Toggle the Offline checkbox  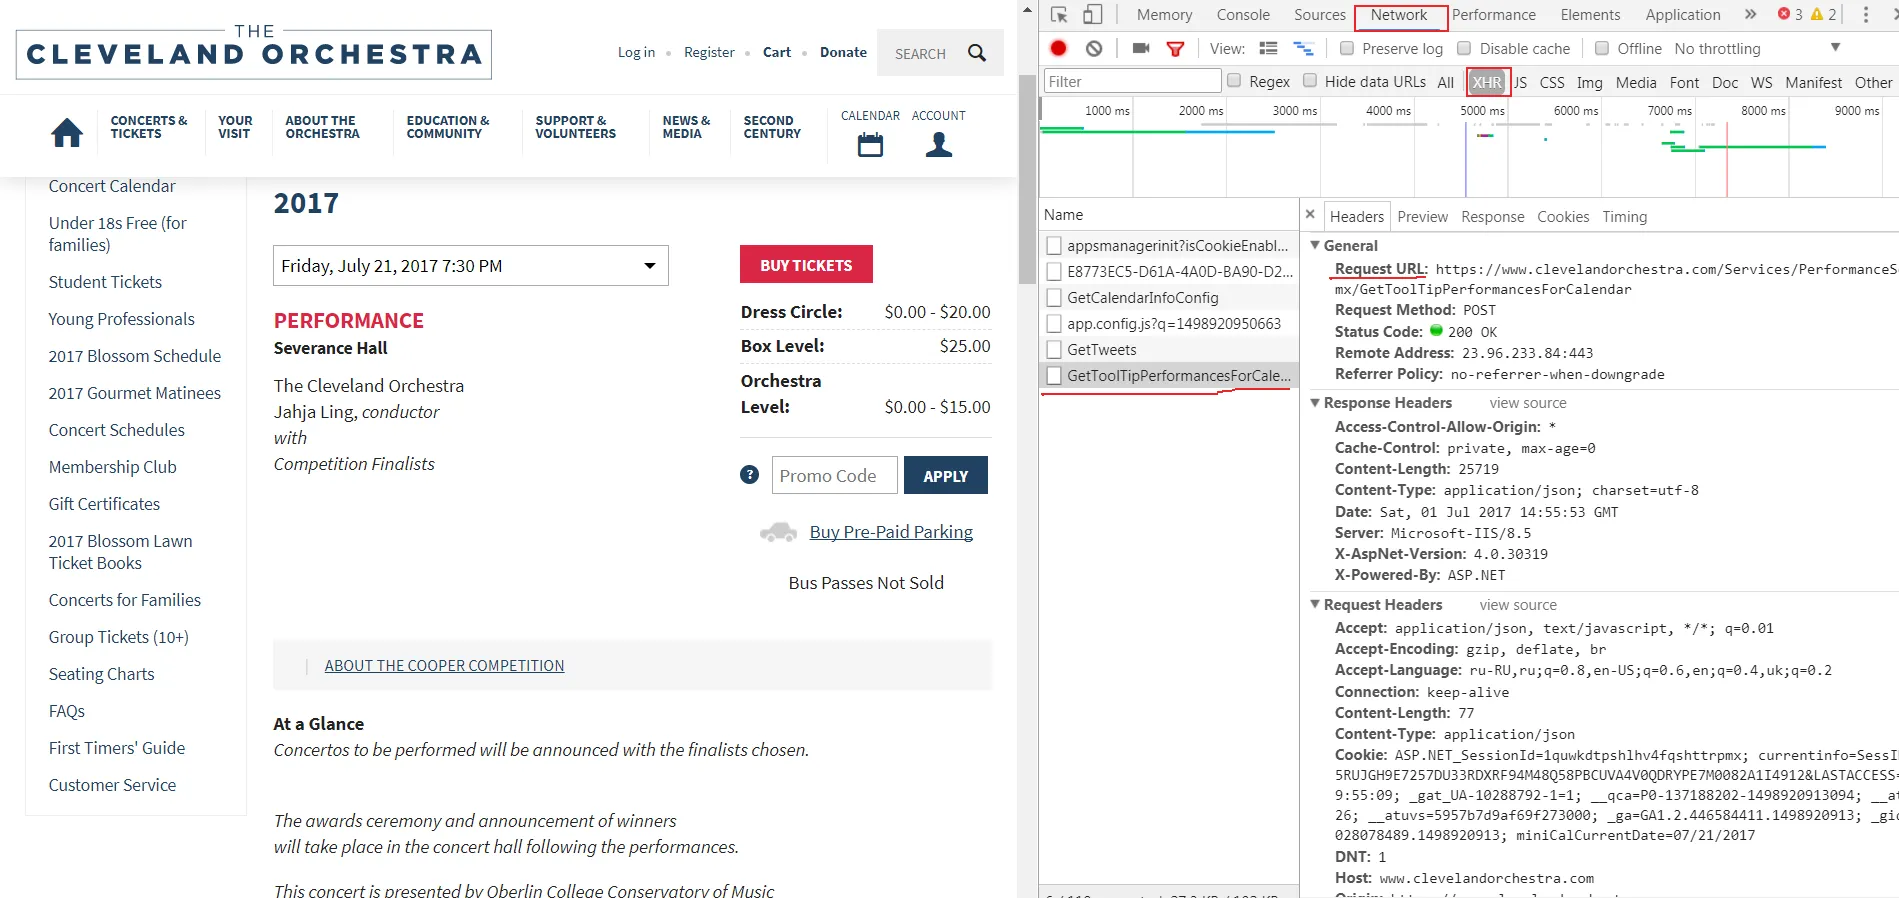click(x=1602, y=48)
